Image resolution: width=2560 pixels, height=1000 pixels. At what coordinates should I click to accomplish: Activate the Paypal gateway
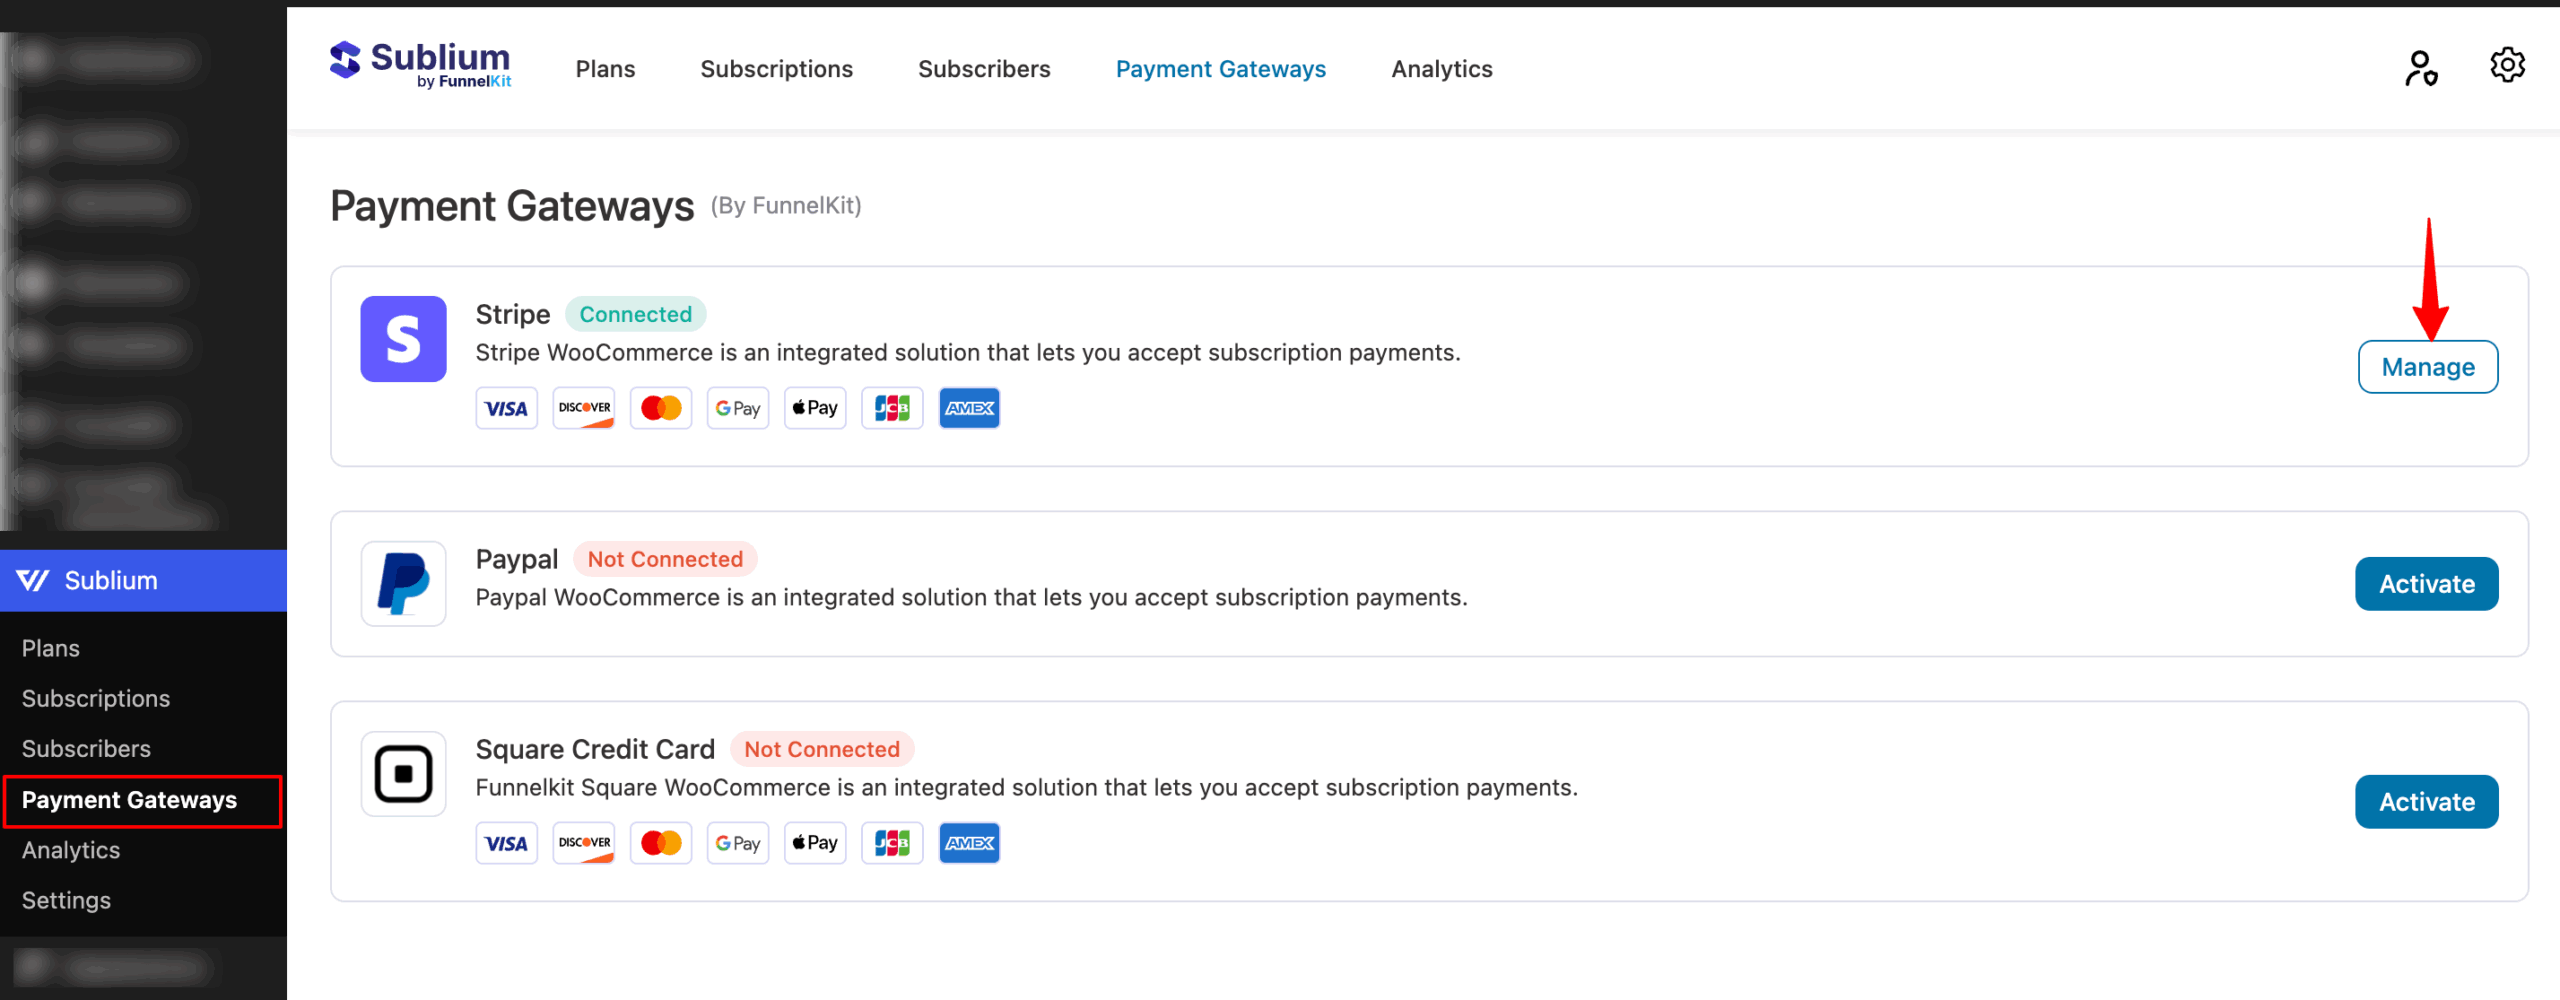[x=2426, y=583]
